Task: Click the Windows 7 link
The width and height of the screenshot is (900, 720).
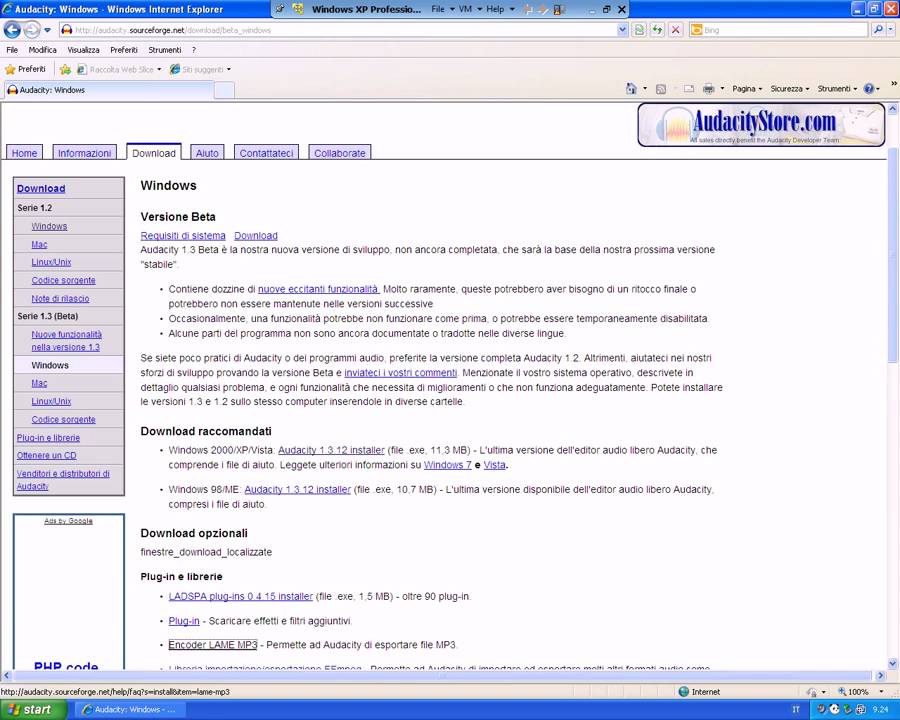Action: [x=448, y=465]
